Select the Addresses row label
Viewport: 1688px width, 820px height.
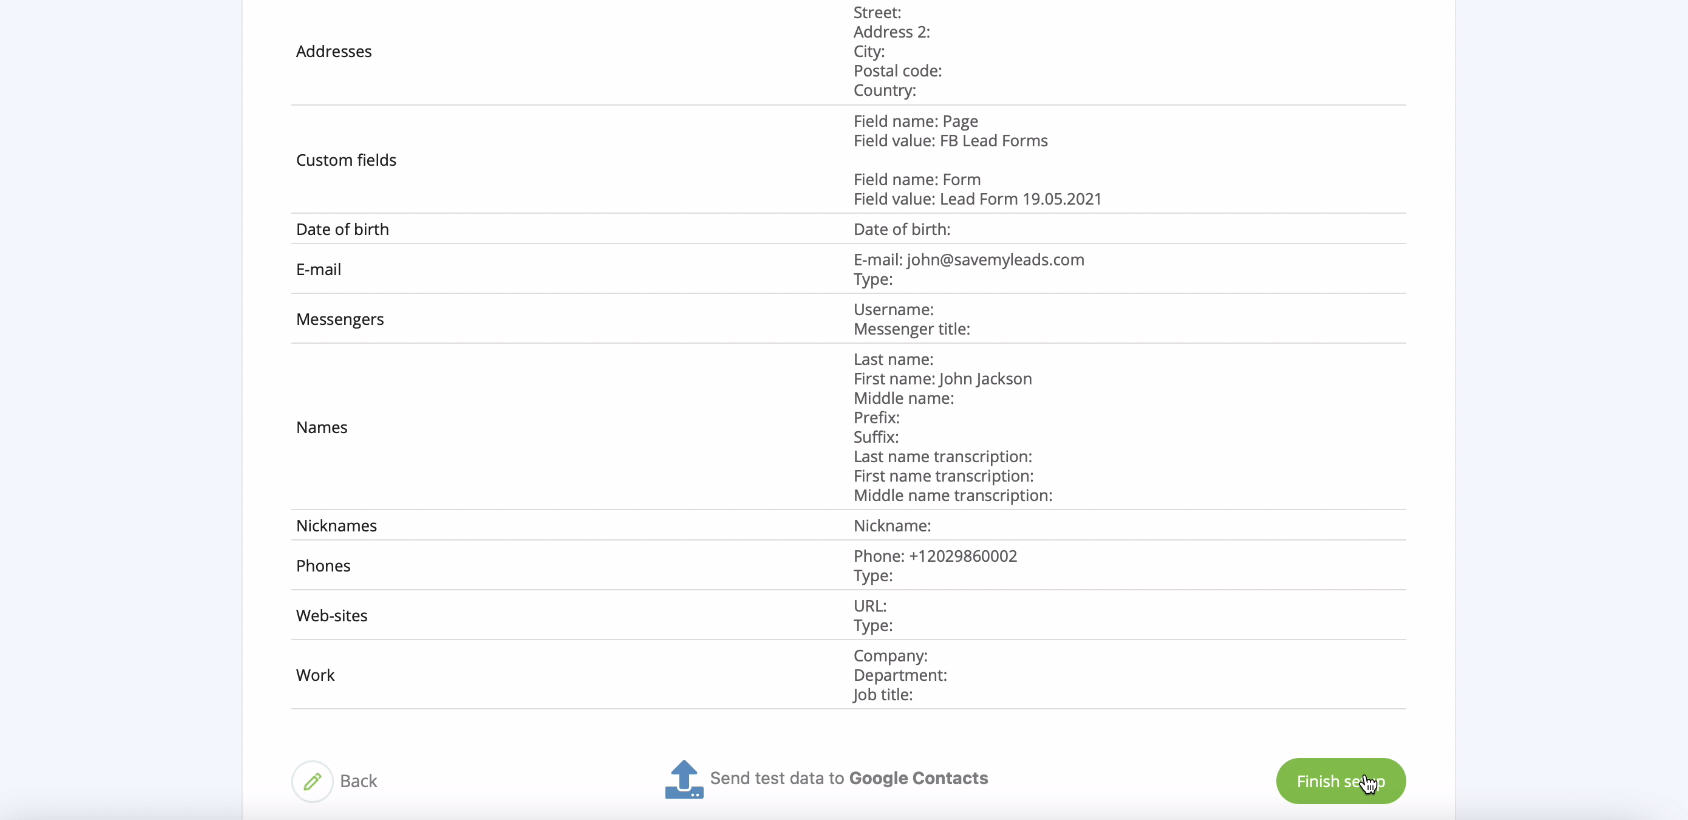[x=334, y=51]
